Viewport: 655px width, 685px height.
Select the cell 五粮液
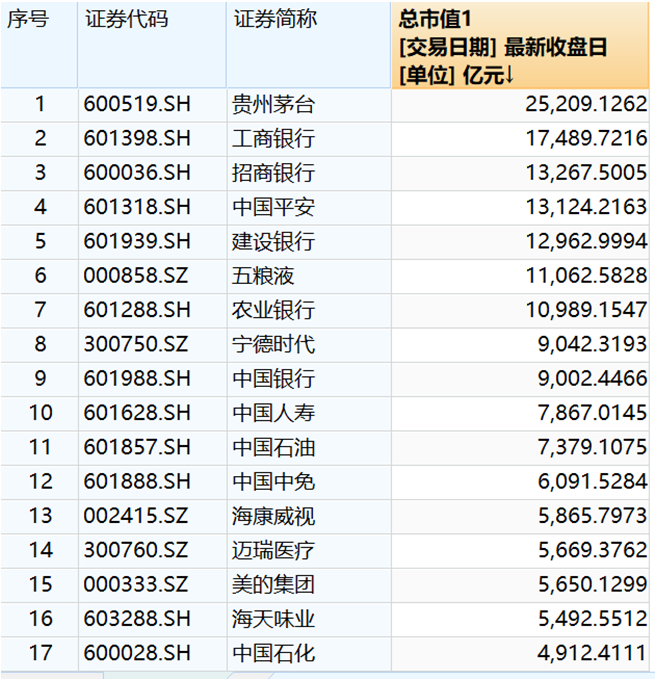[309, 276]
